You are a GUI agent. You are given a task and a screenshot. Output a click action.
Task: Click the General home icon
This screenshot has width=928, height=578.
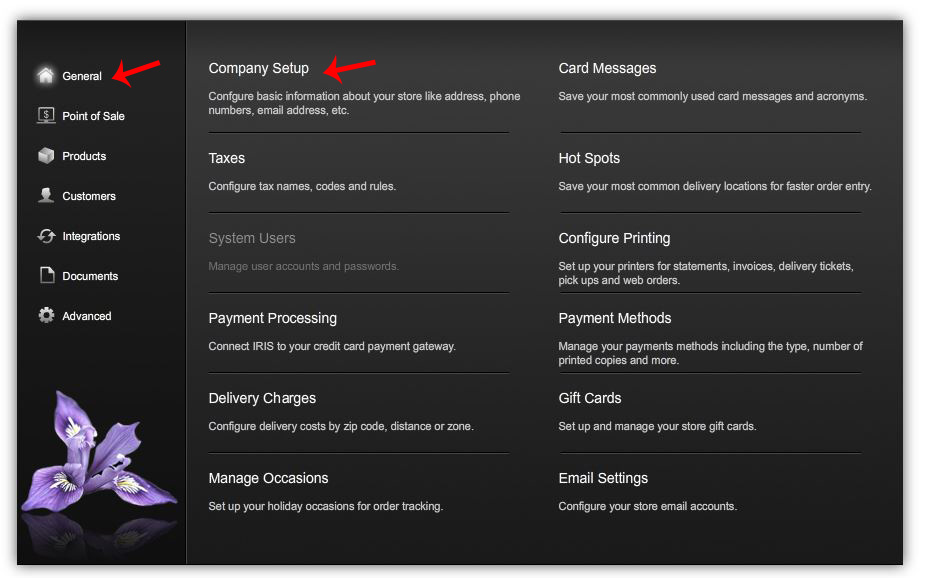46,75
